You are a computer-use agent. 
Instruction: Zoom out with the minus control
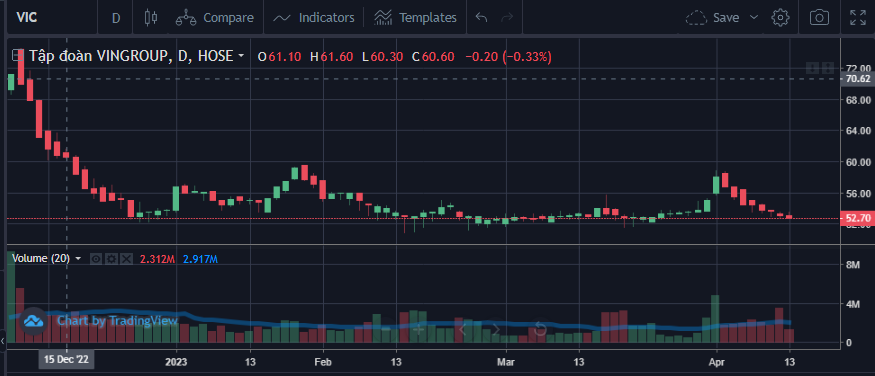tap(385, 329)
